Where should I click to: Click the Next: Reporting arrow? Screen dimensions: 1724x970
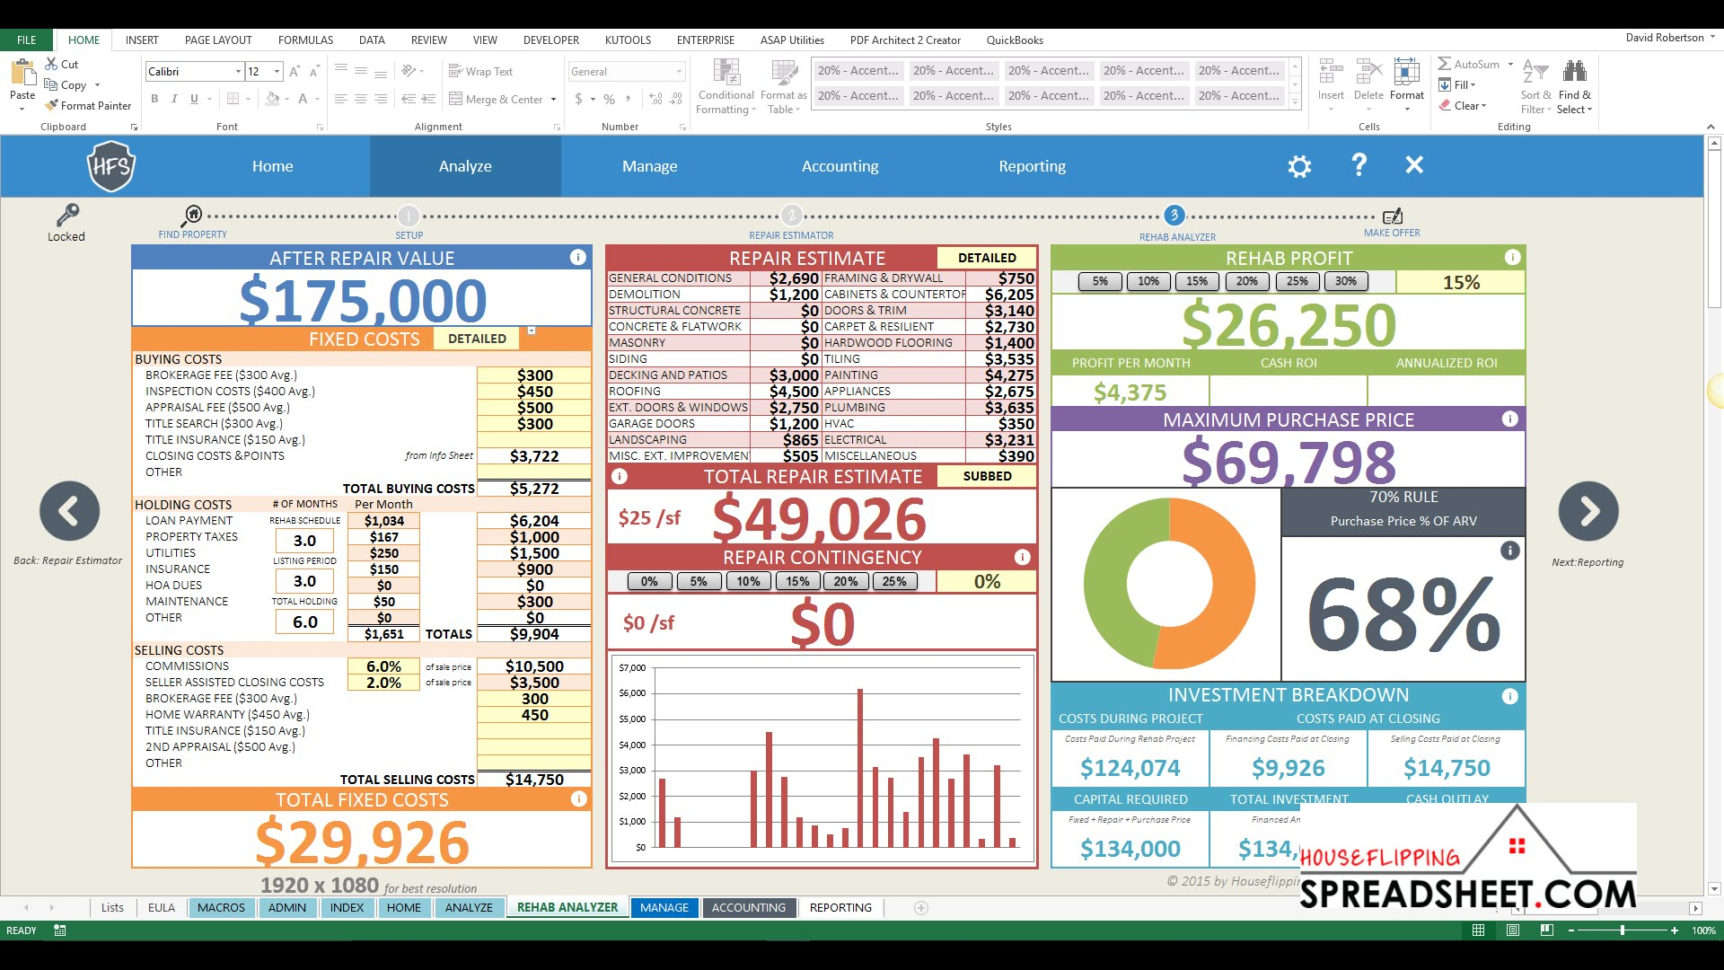coord(1588,511)
